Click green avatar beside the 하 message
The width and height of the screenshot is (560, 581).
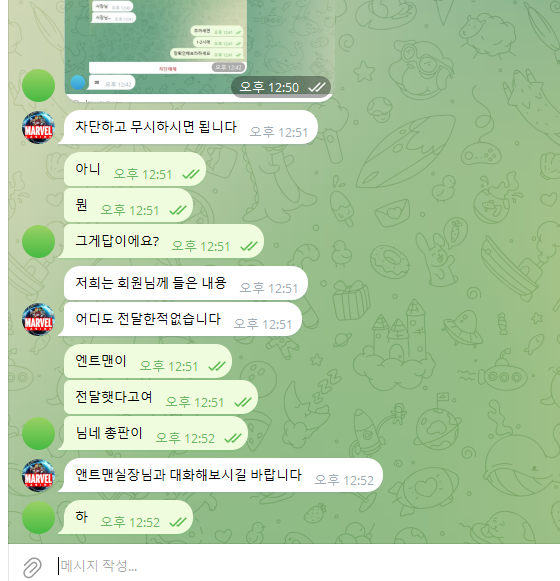[39, 518]
